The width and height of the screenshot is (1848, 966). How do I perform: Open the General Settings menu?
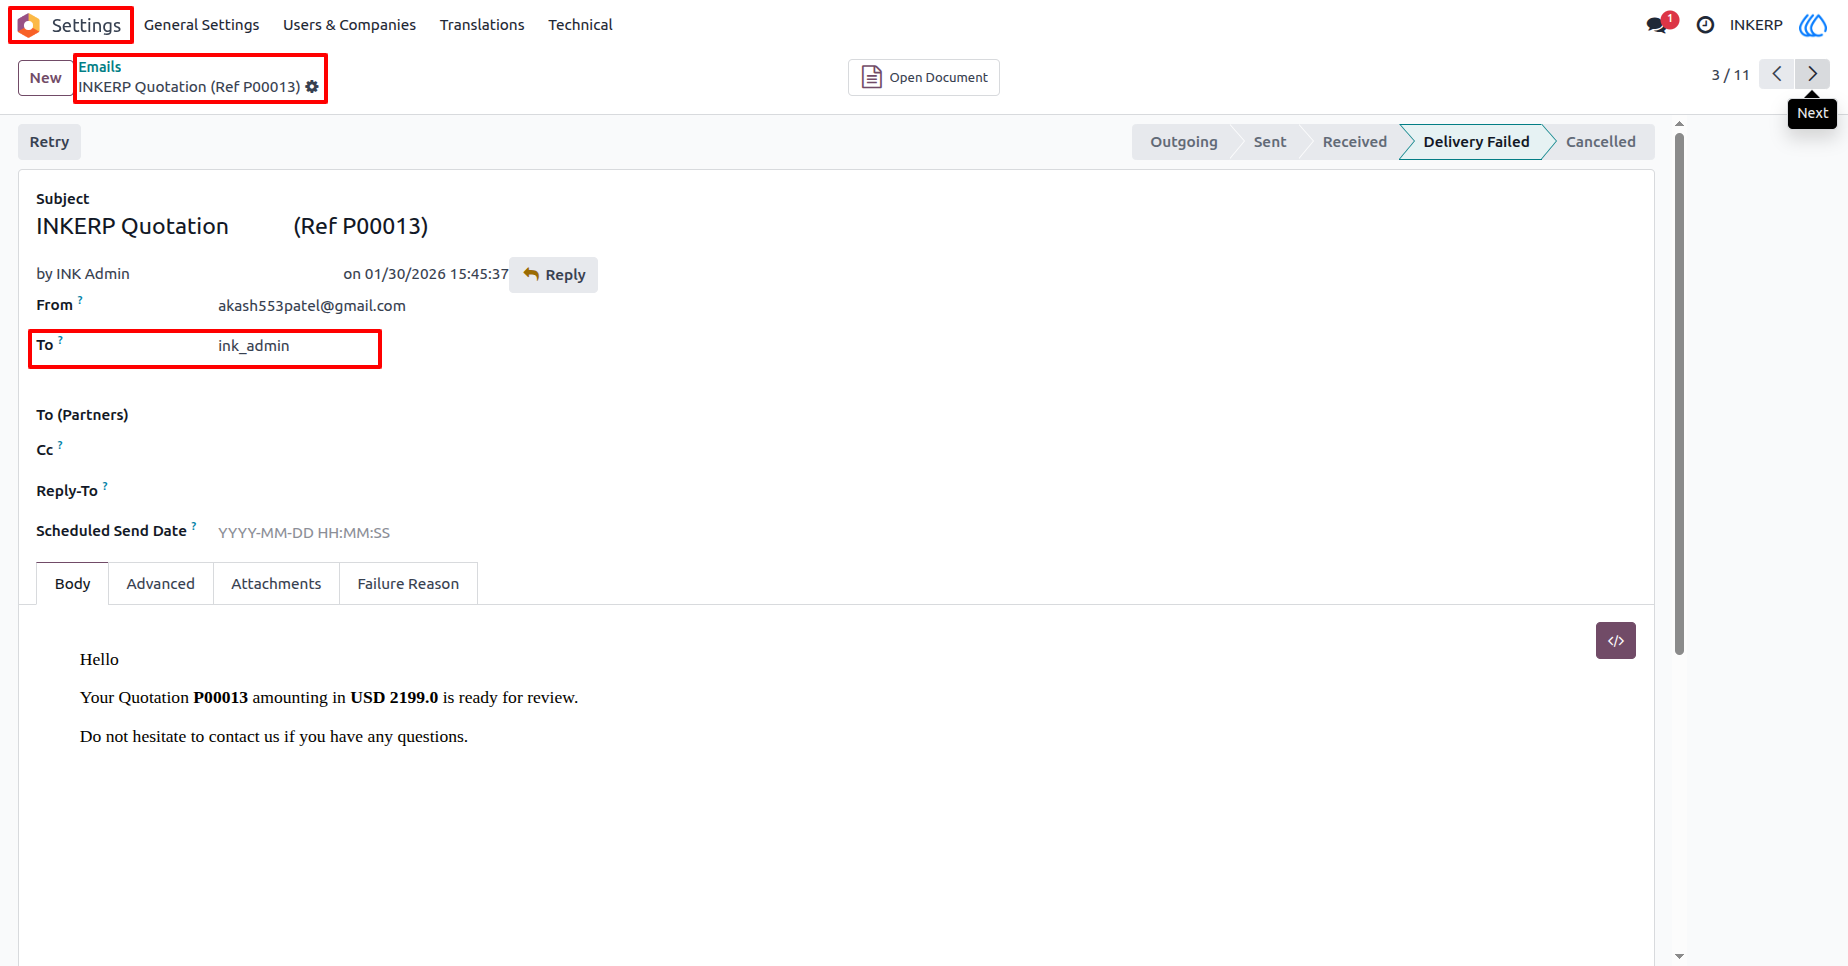pos(201,25)
